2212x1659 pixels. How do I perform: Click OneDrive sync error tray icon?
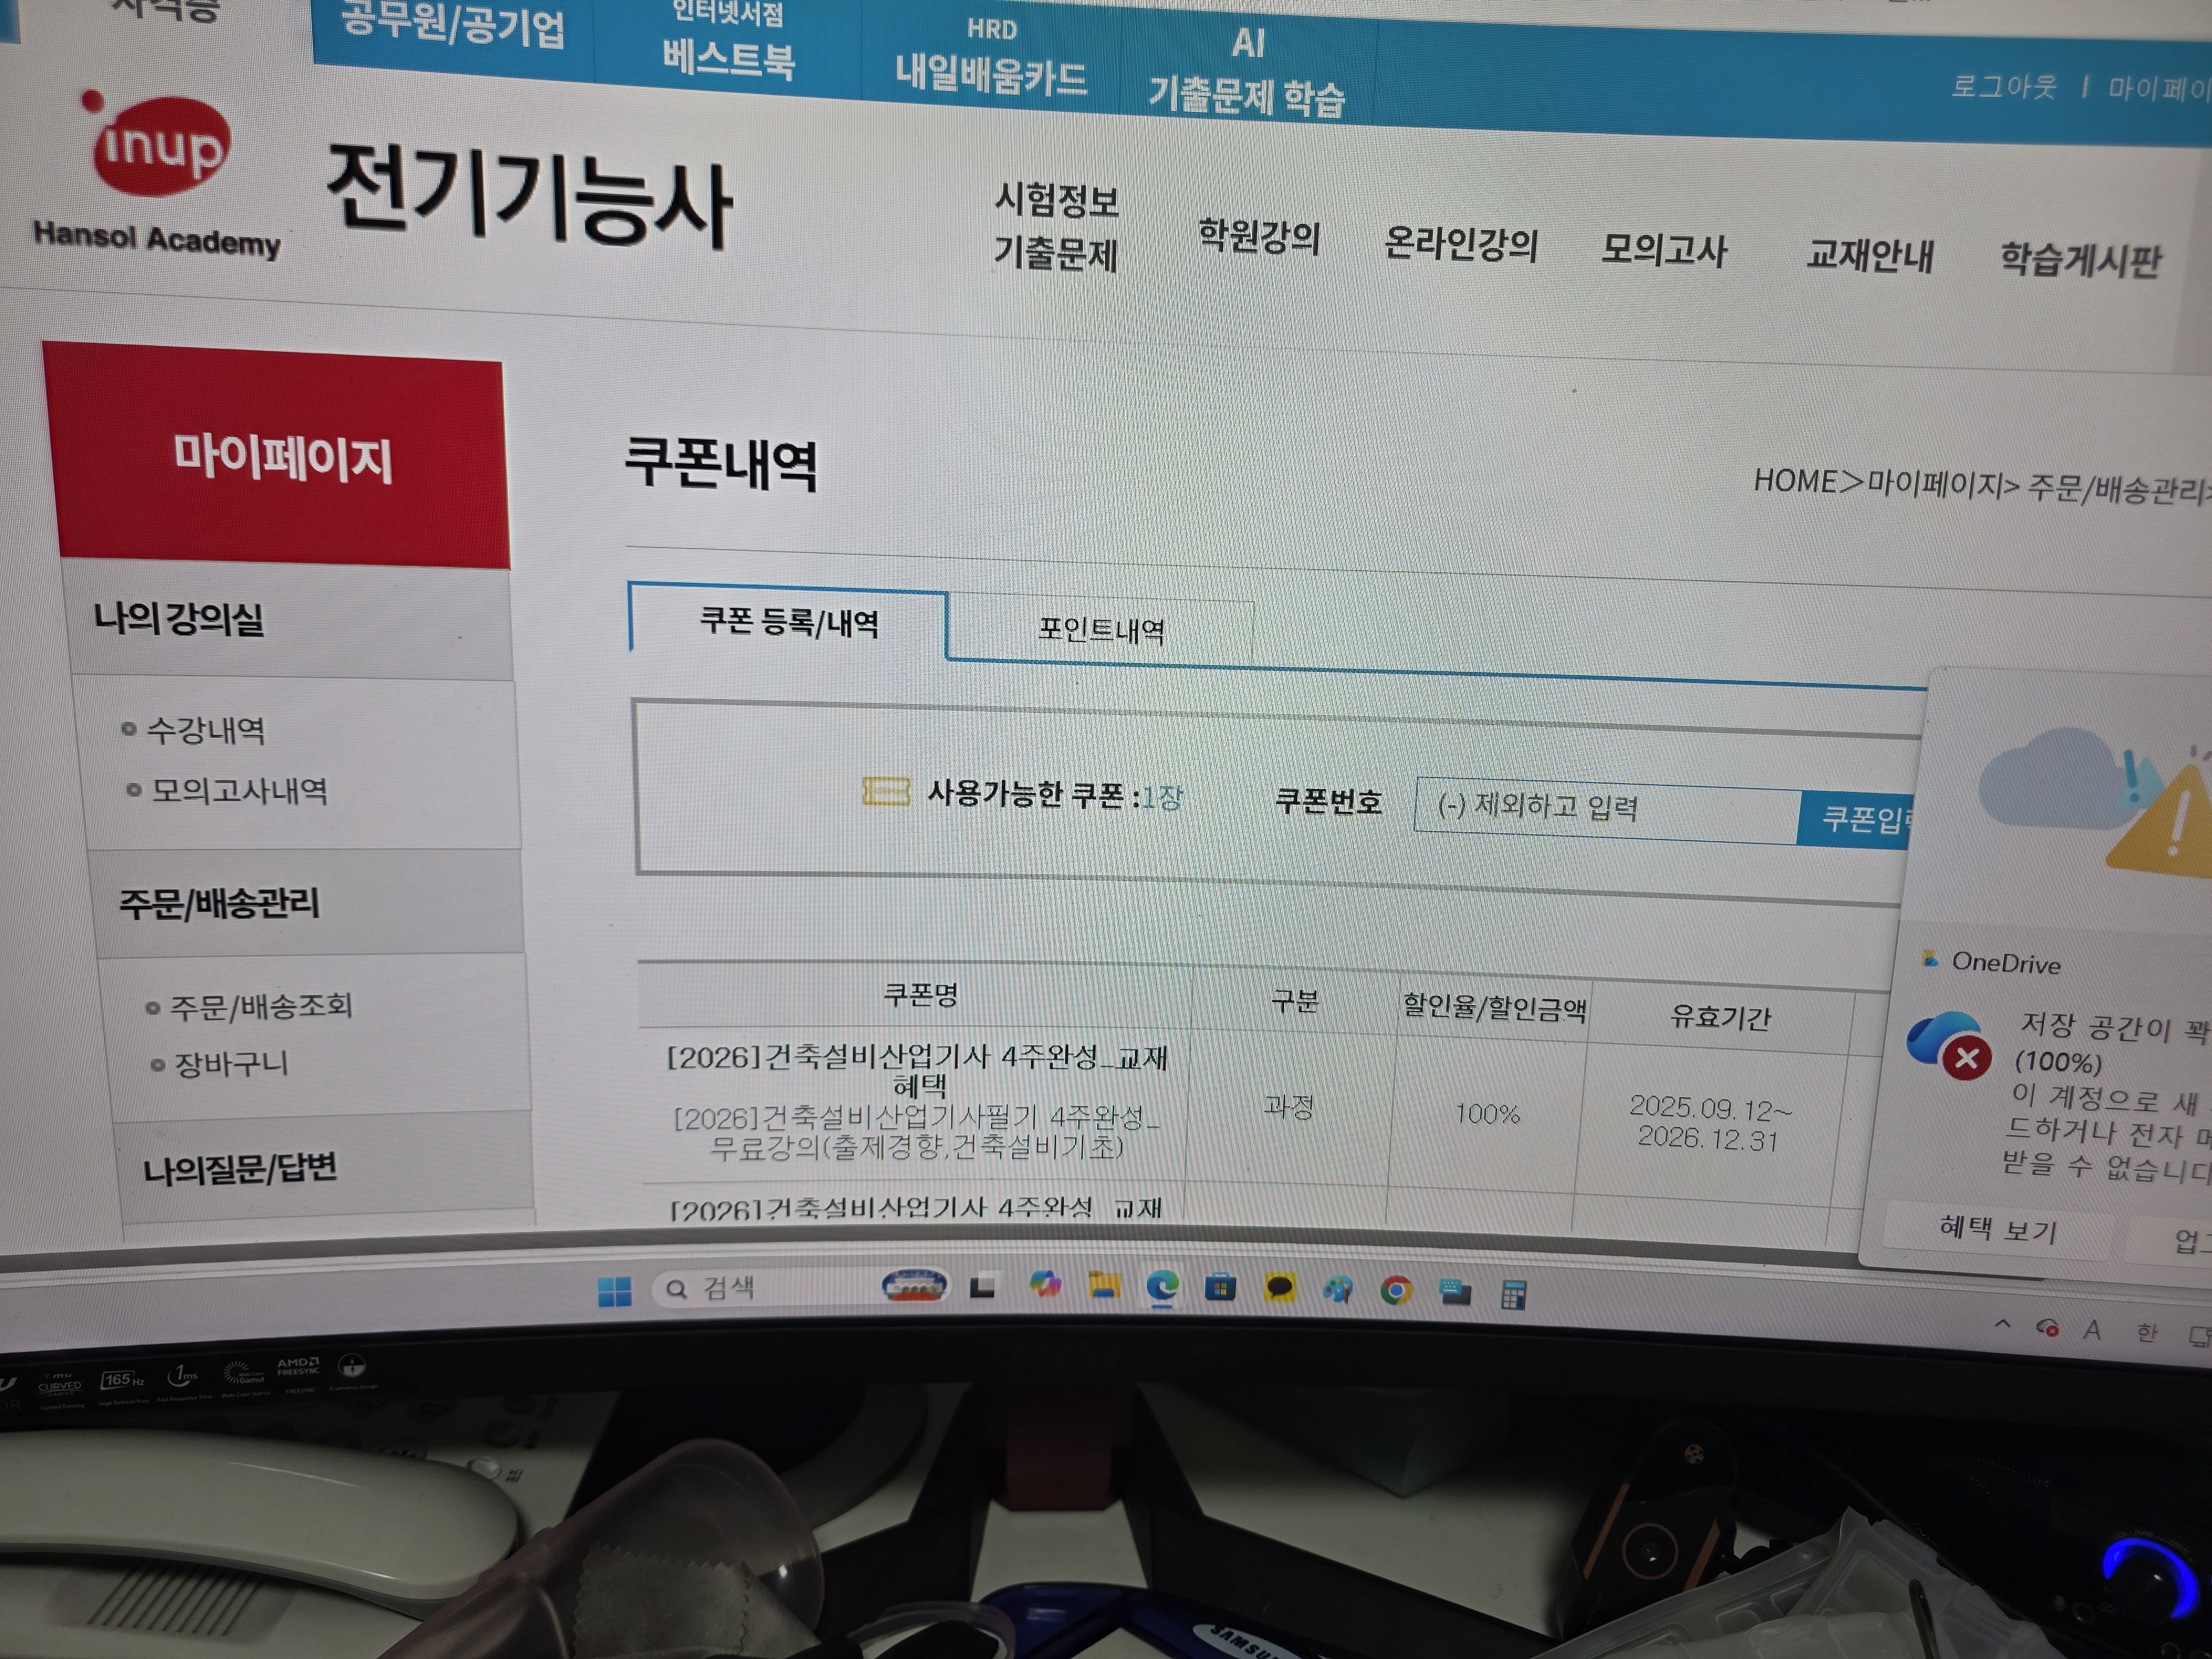(x=2047, y=1329)
